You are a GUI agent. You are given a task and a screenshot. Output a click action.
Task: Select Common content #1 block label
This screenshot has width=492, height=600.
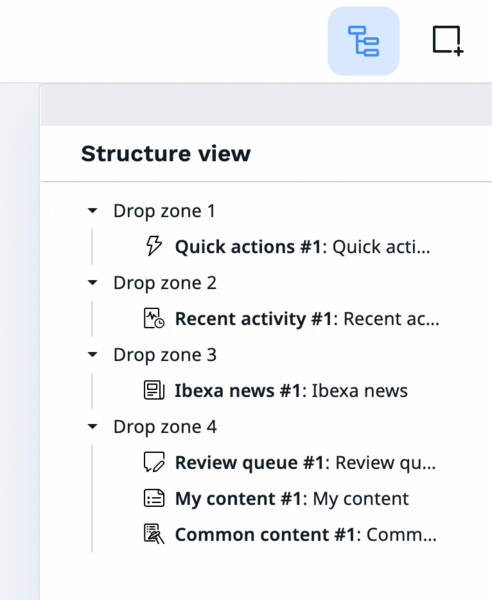(306, 535)
